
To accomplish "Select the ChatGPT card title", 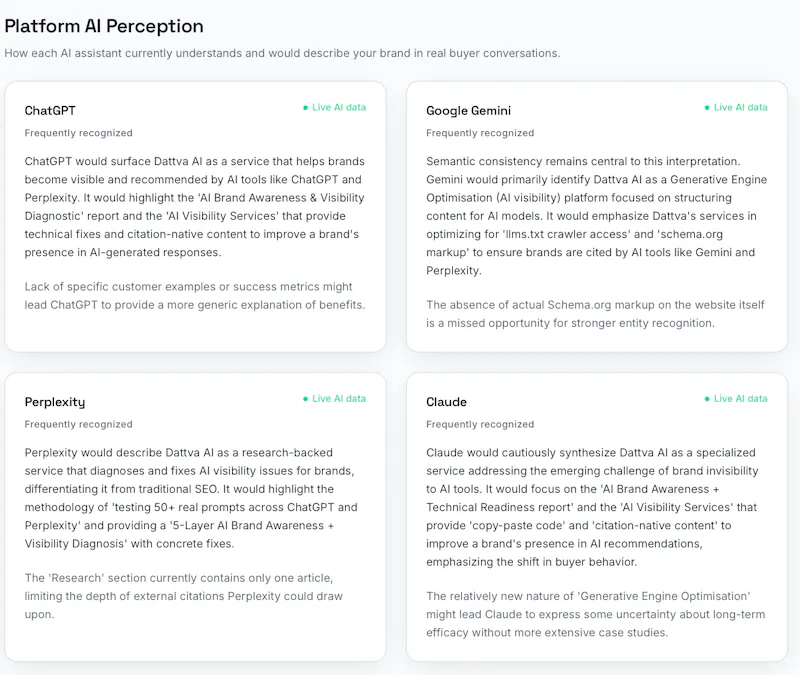I will (x=50, y=111).
